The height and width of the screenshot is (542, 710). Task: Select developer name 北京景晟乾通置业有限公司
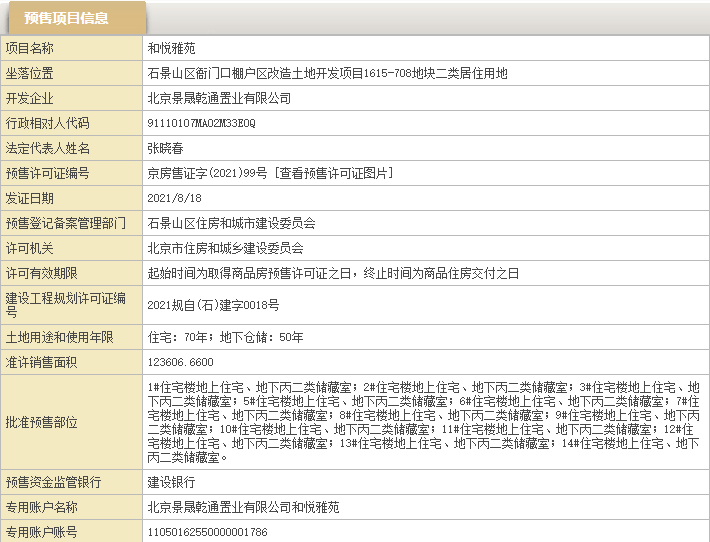[x=219, y=98]
